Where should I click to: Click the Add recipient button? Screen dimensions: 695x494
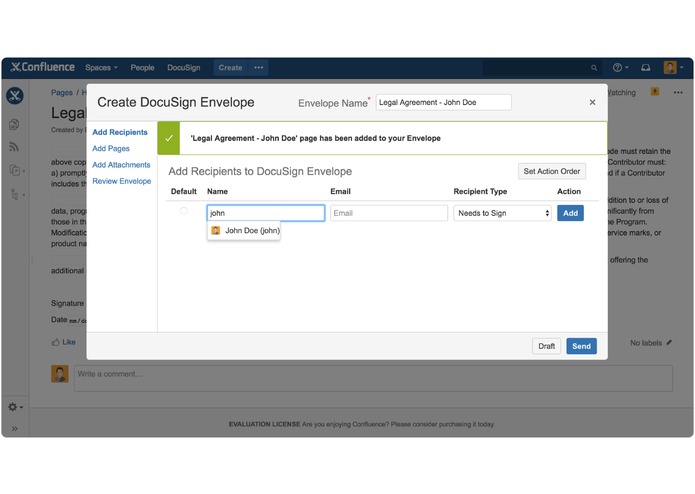click(570, 213)
